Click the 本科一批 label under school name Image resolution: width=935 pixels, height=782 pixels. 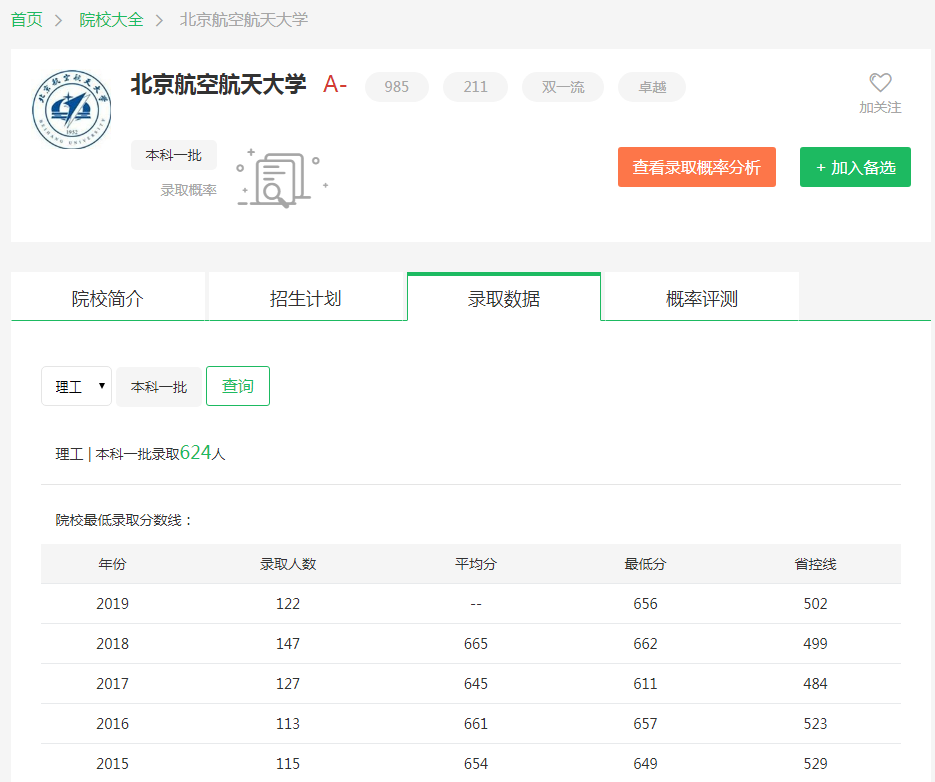[174, 155]
